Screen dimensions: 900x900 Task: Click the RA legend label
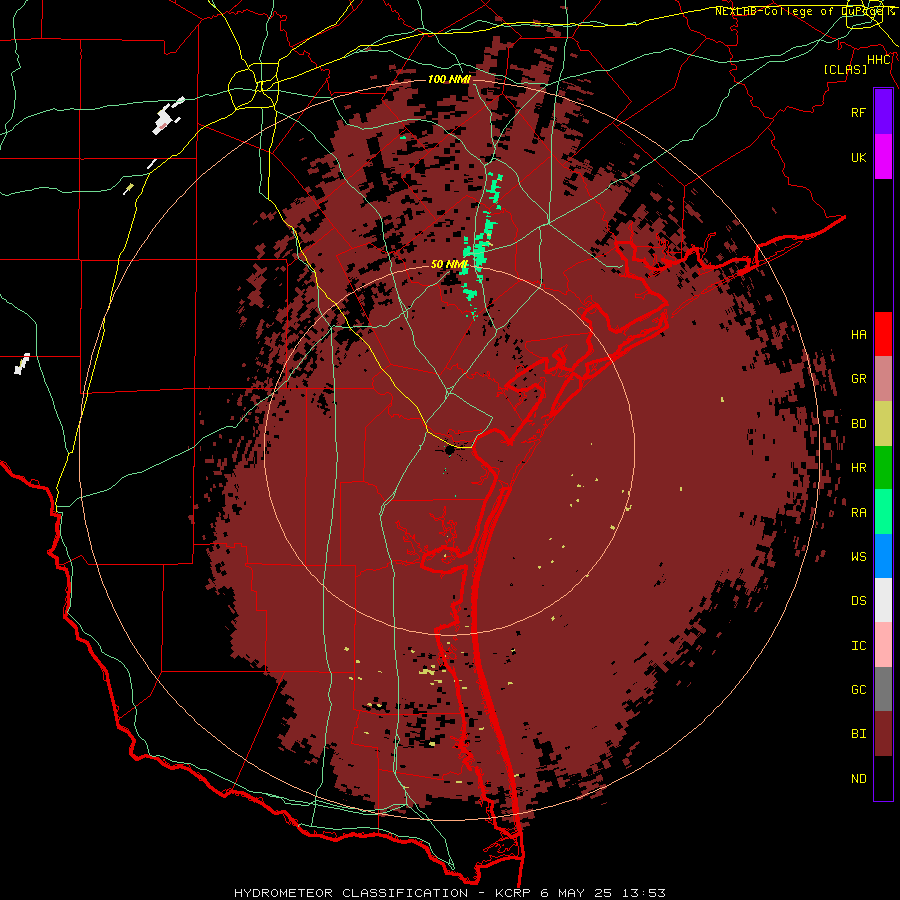pos(859,513)
